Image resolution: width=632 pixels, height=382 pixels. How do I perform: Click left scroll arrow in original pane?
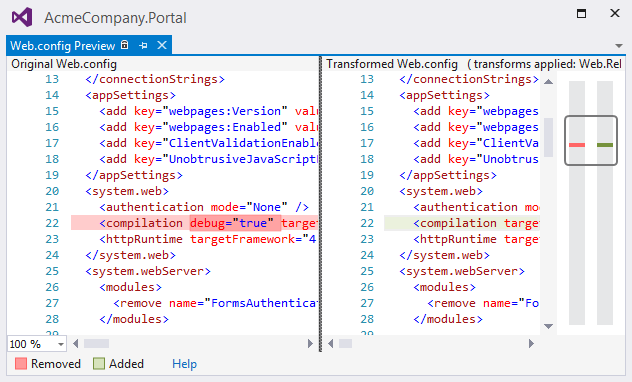(x=75, y=344)
